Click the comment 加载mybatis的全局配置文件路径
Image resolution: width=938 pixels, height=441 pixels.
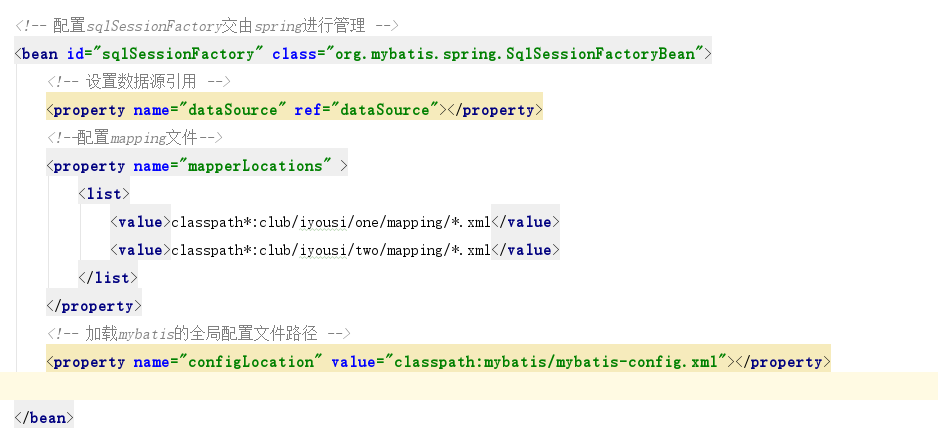[x=199, y=334]
